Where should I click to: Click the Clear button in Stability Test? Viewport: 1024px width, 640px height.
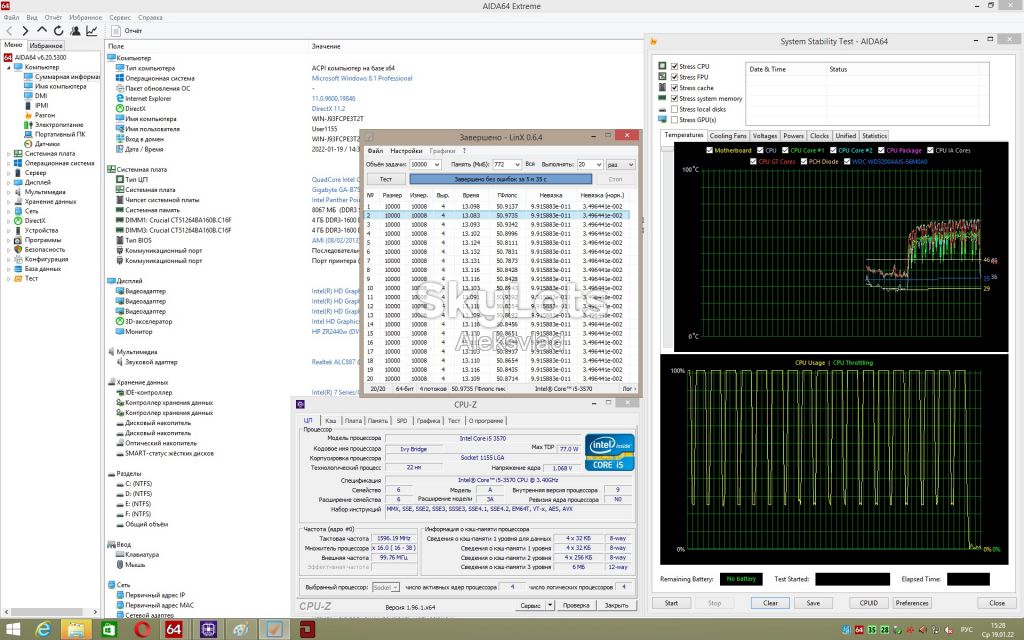pyautogui.click(x=771, y=603)
